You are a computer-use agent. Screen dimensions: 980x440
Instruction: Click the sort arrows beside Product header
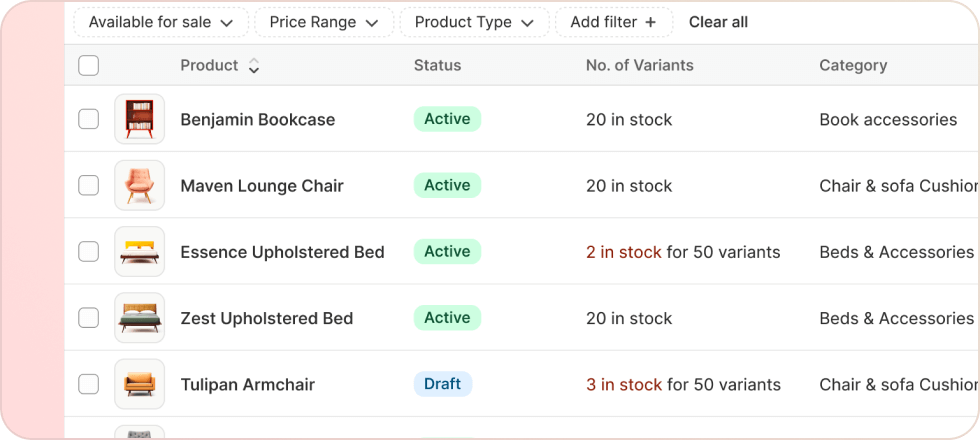[x=254, y=66]
